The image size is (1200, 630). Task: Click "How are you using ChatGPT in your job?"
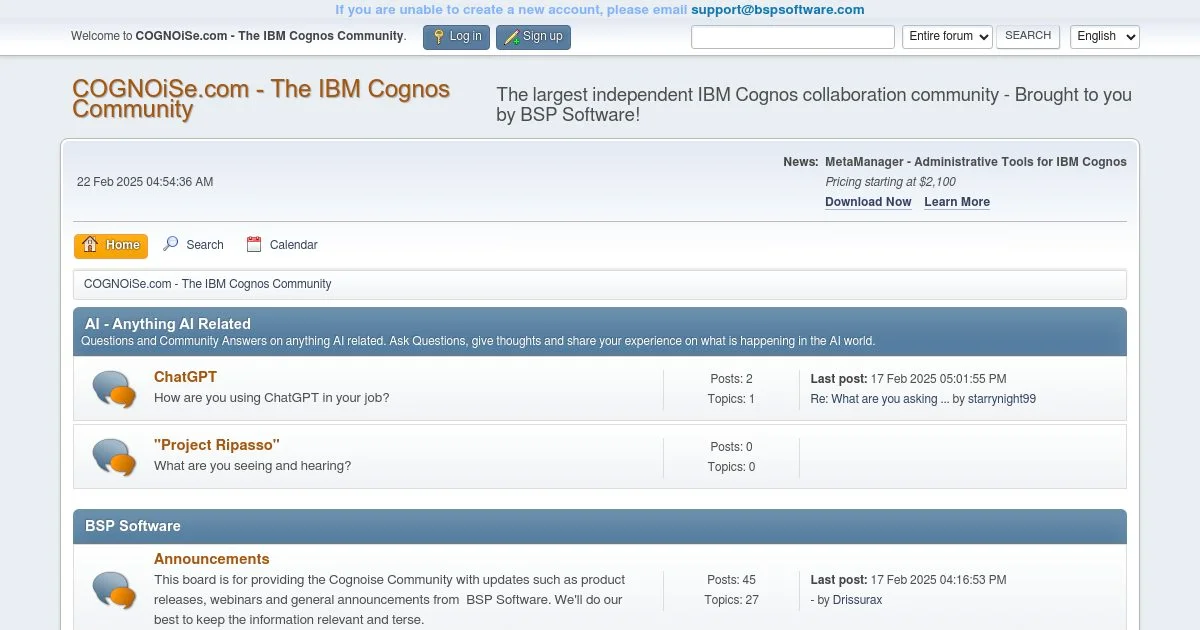271,398
